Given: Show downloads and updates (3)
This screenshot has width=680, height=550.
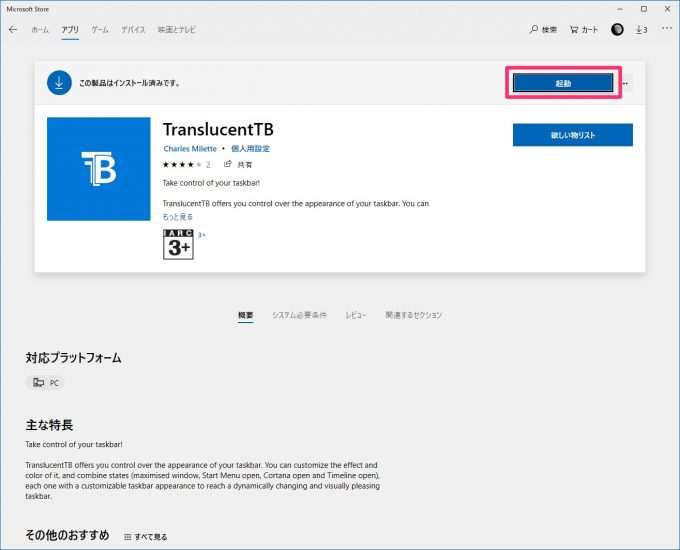Looking at the screenshot, I should pyautogui.click(x=641, y=29).
